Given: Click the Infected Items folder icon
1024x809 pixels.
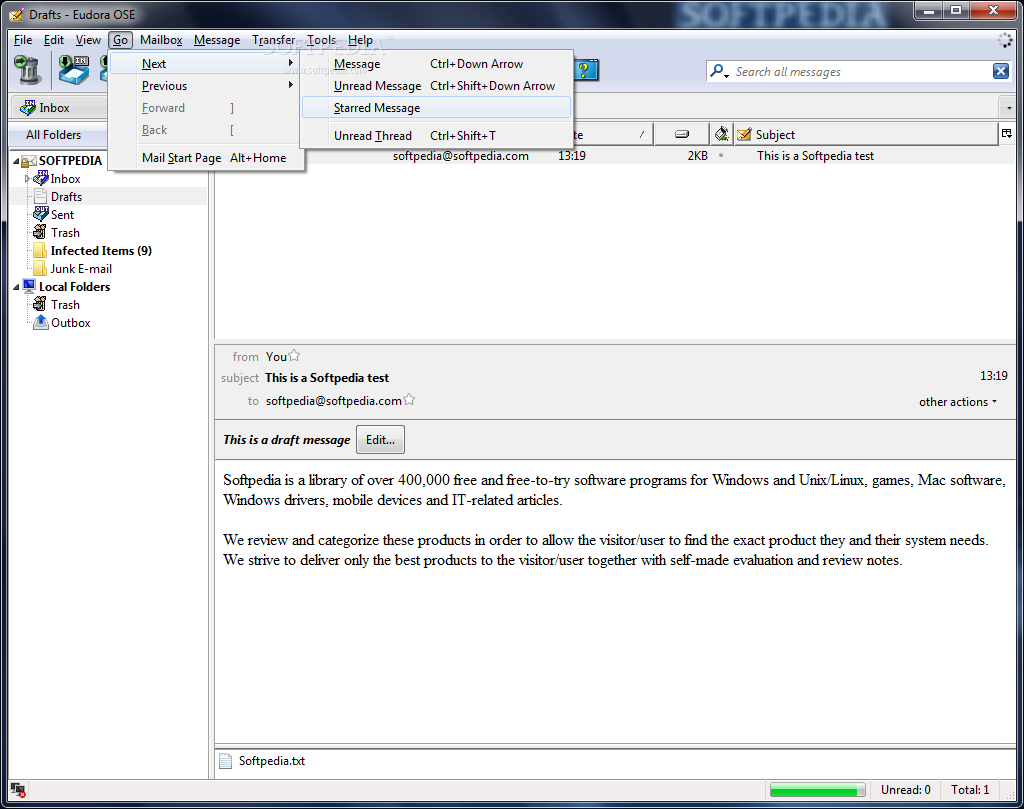Looking at the screenshot, I should [40, 250].
